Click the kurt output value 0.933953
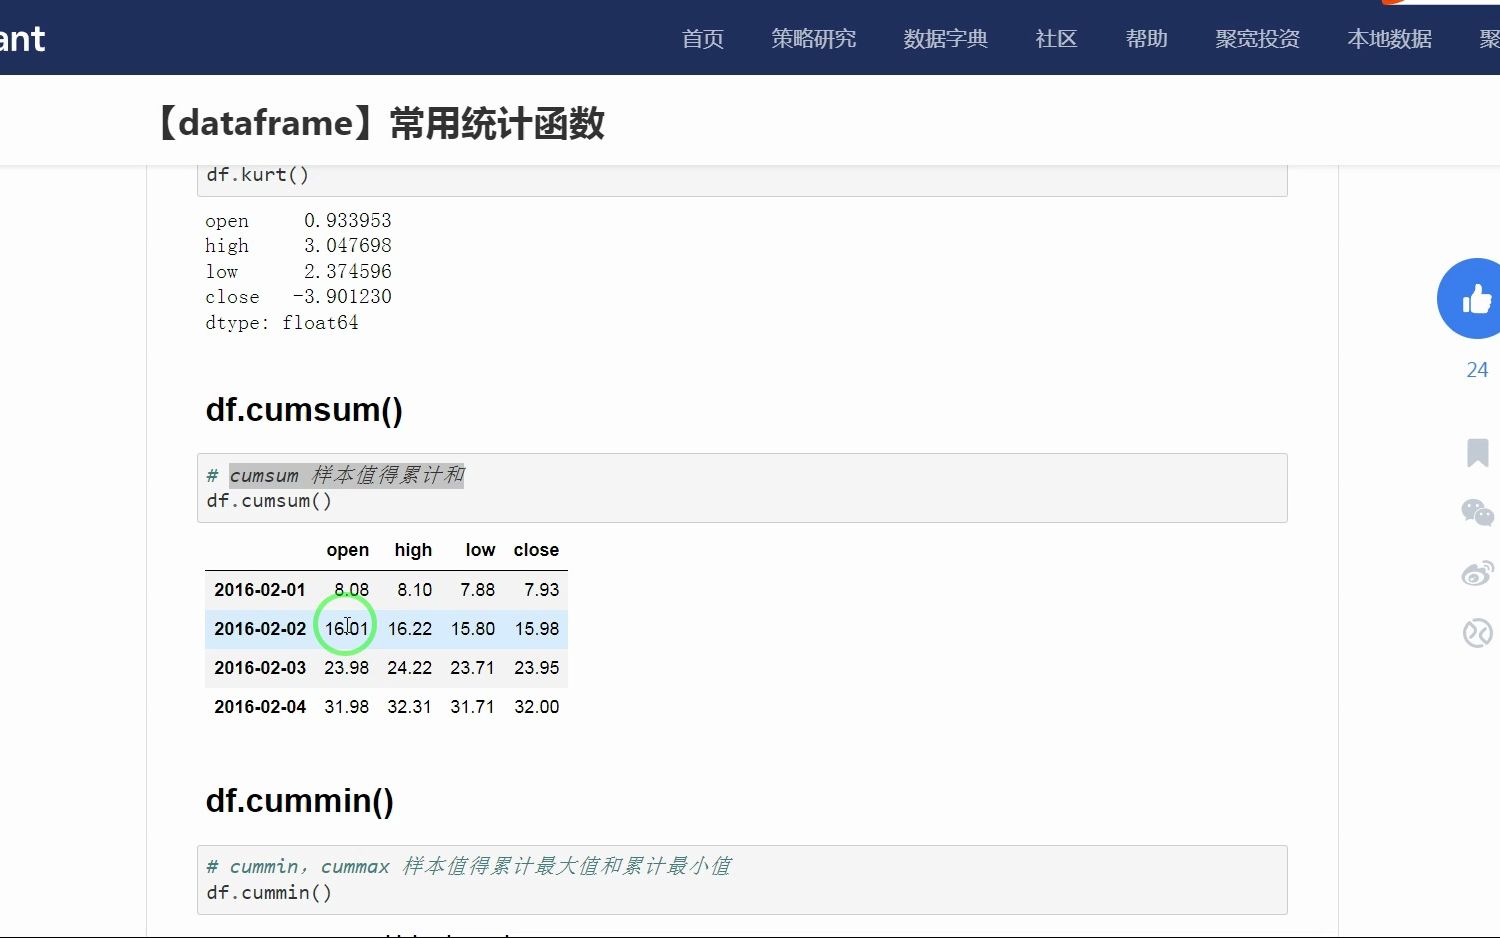The width and height of the screenshot is (1500, 938). click(x=348, y=221)
